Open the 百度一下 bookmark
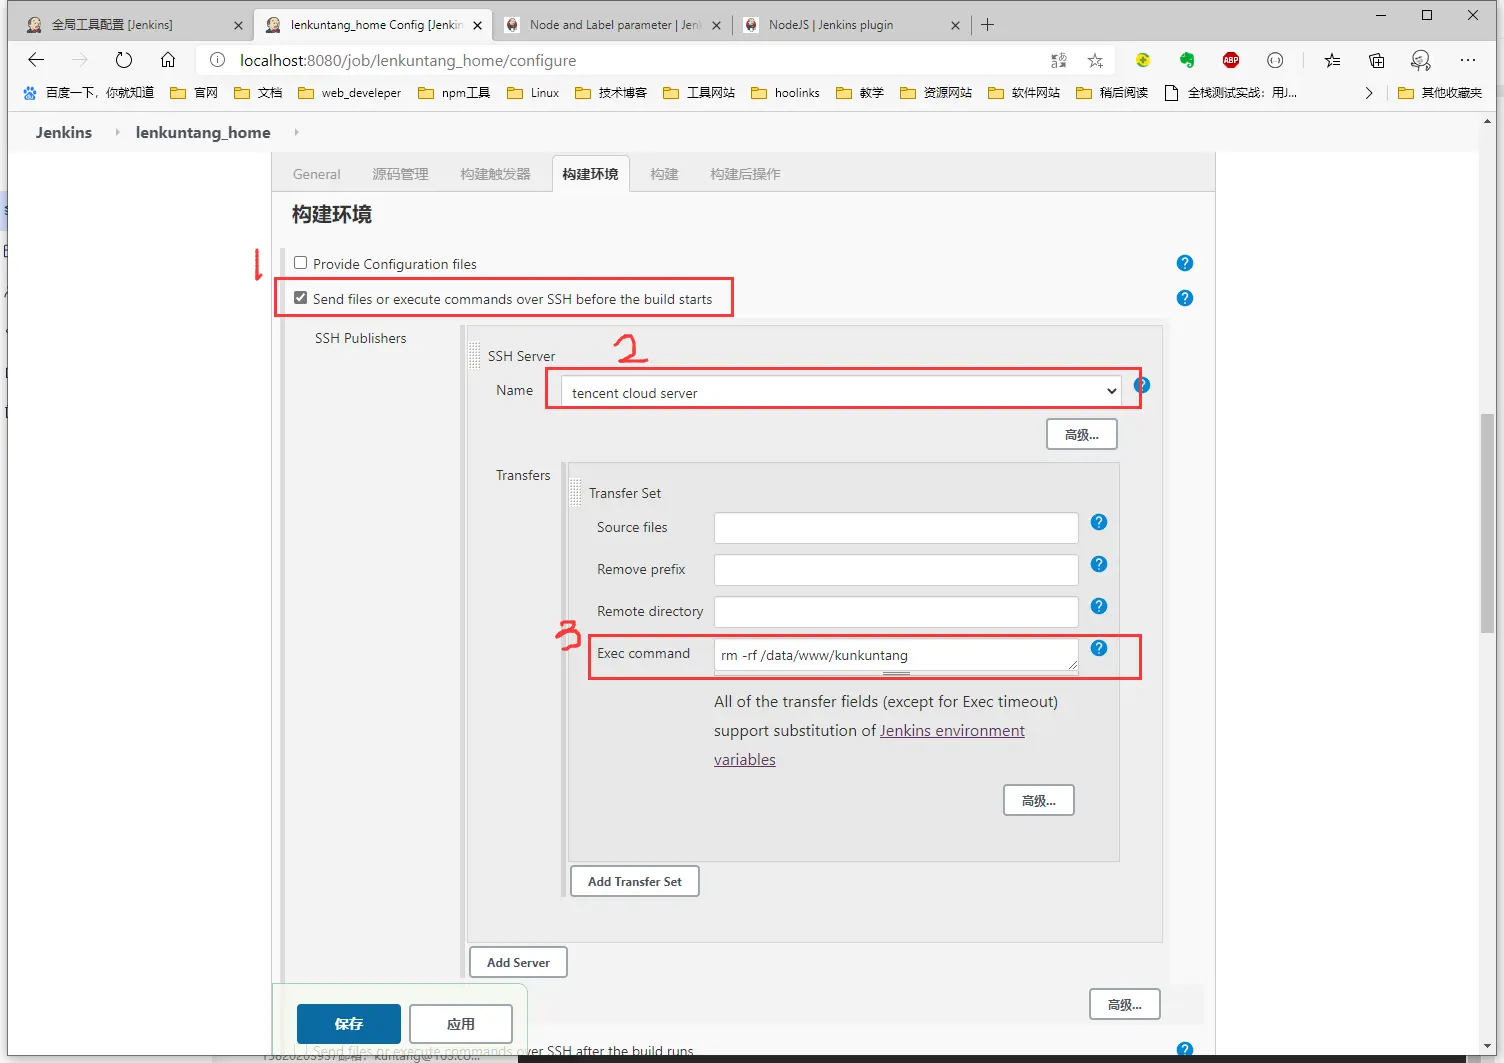Screen dimensions: 1504x1063 tap(88, 93)
